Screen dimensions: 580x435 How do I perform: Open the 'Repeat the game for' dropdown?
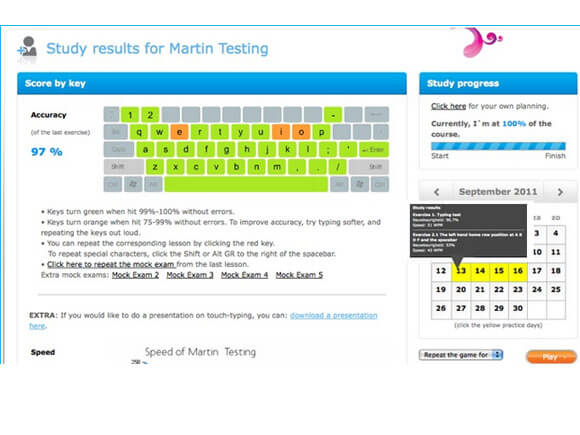tap(461, 355)
